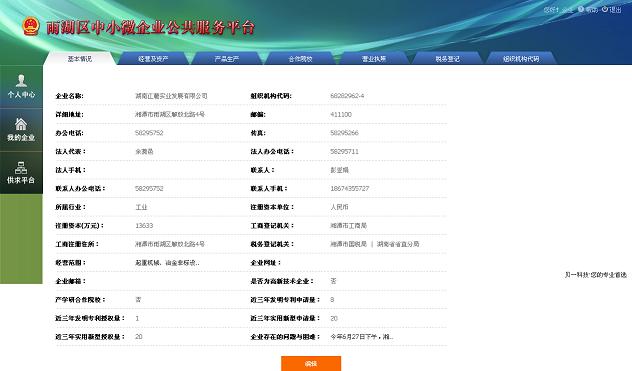This screenshot has width=632, height=371.
Task: Click the 法人办公电话 value 58295711
Action: [x=344, y=151]
